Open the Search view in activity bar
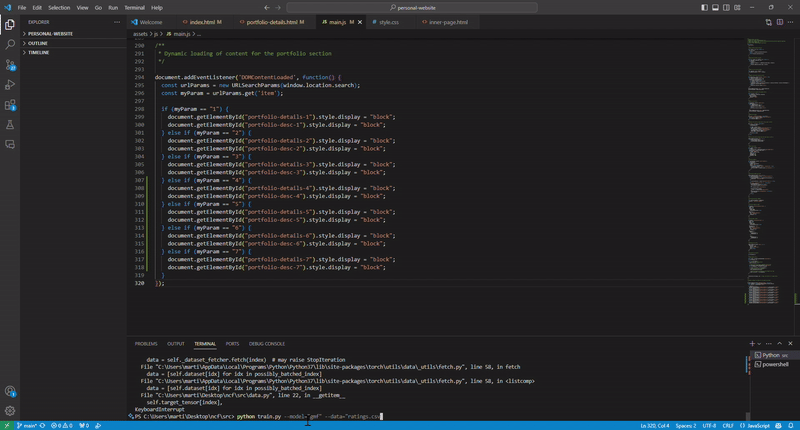The image size is (800, 430). pos(10,44)
